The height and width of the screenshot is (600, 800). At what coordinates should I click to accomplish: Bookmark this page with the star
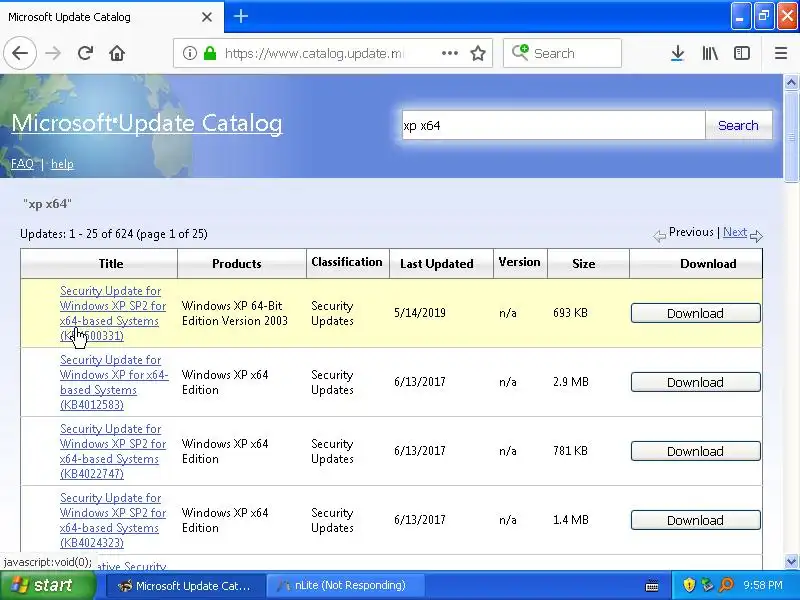(x=478, y=53)
